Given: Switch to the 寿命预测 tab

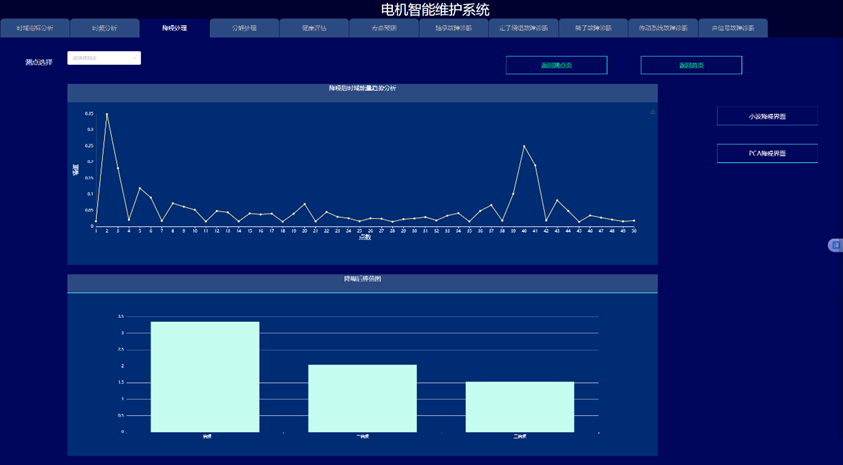Looking at the screenshot, I should 384,28.
